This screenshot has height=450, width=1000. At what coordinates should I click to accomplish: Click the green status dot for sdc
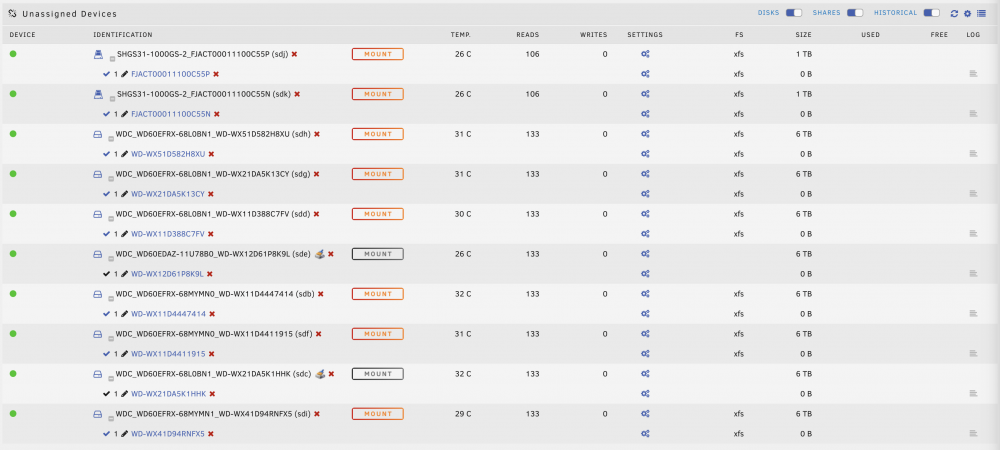[x=13, y=374]
